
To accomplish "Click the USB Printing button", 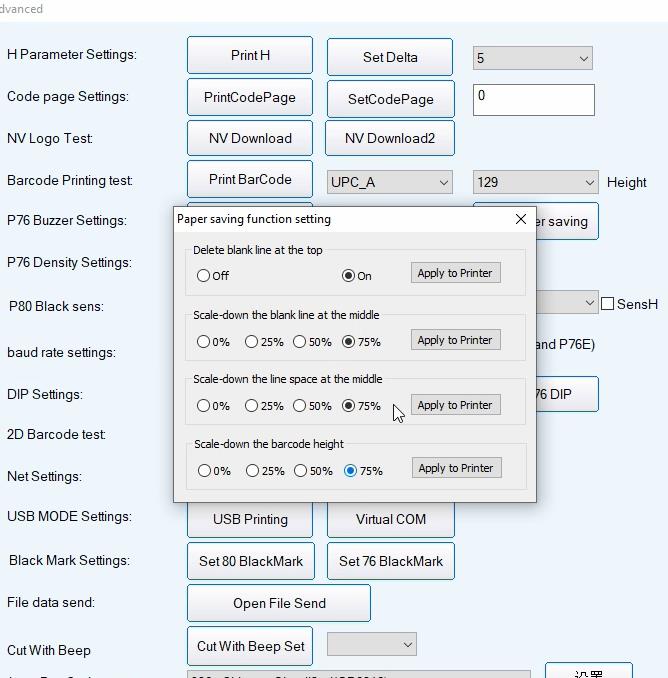I will (x=250, y=519).
